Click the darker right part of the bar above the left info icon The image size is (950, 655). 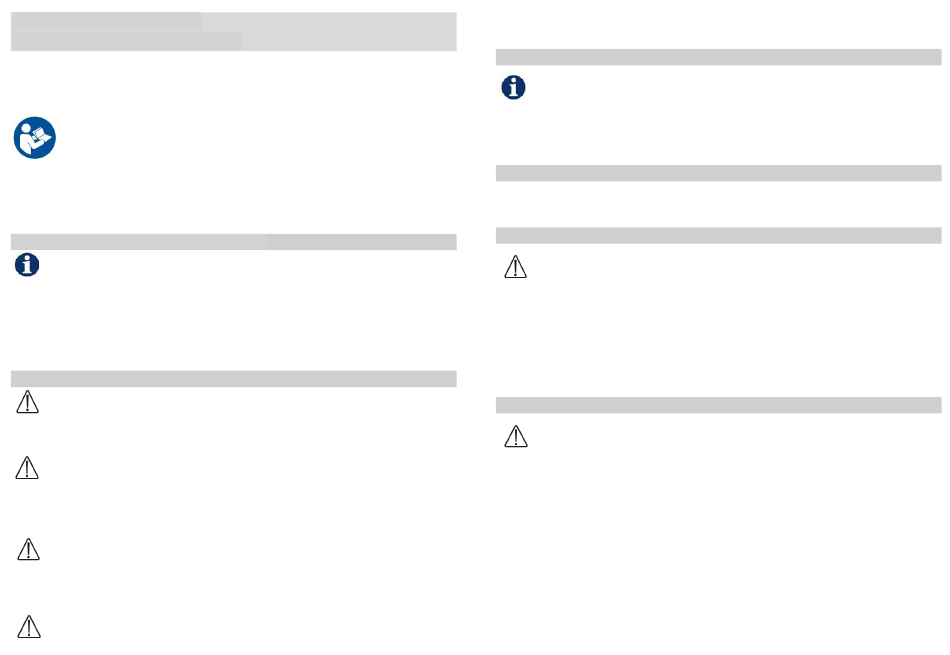(x=362, y=242)
